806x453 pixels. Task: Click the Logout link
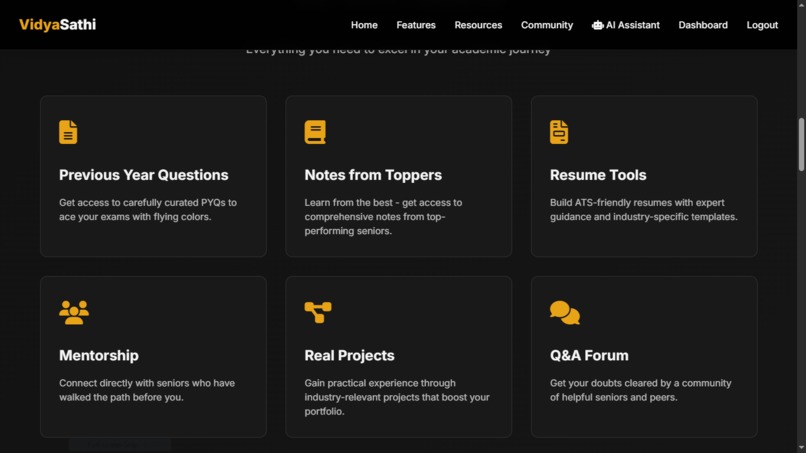(x=762, y=25)
